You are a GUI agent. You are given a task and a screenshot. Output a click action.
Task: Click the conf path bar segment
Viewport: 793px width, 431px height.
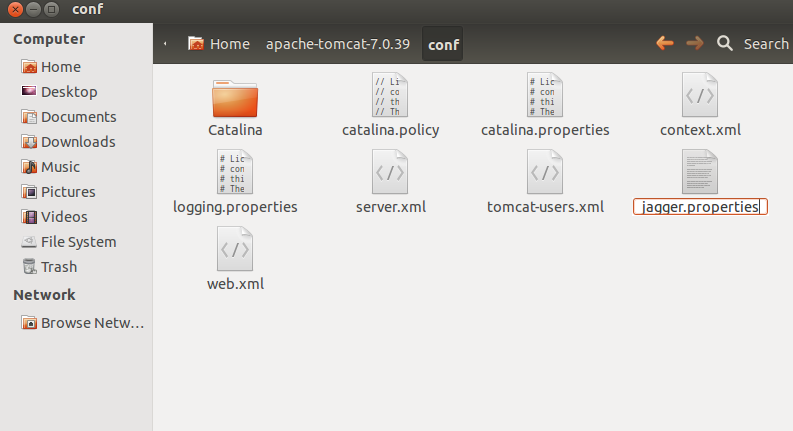[443, 44]
